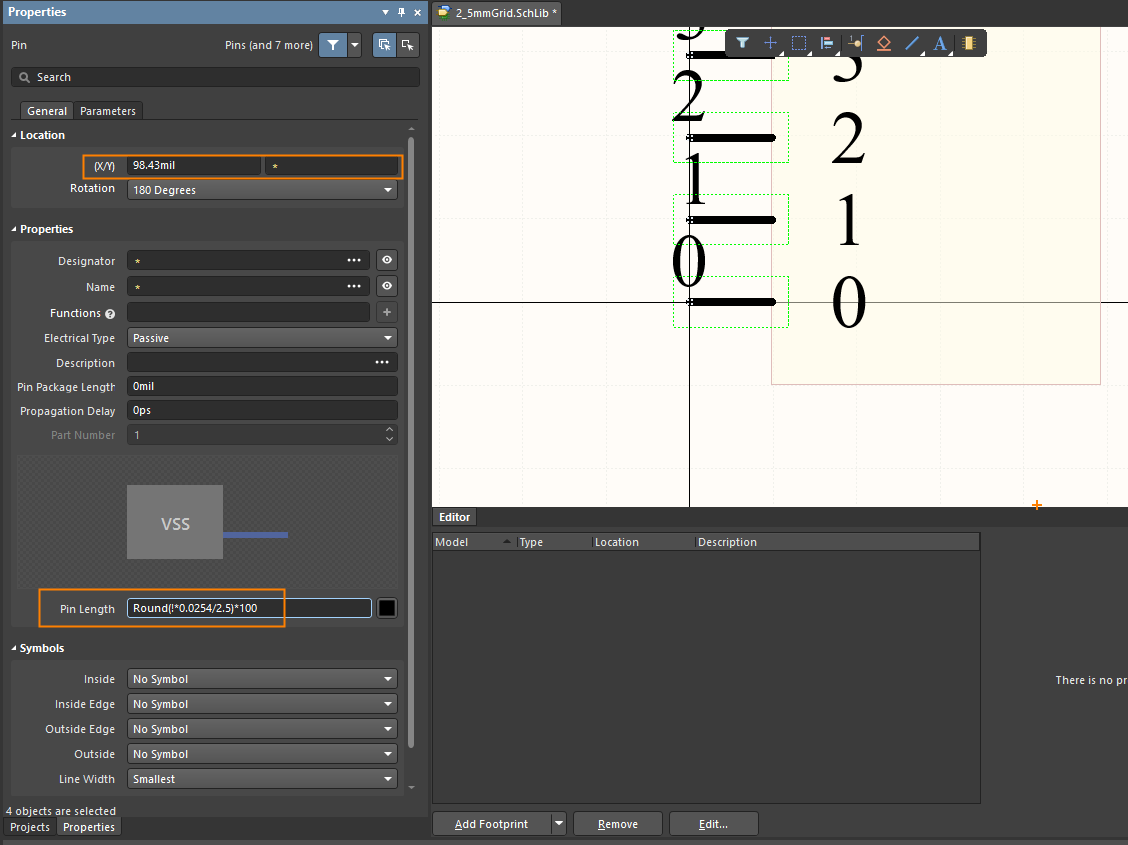Choose the Place Line tool

pos(912,43)
